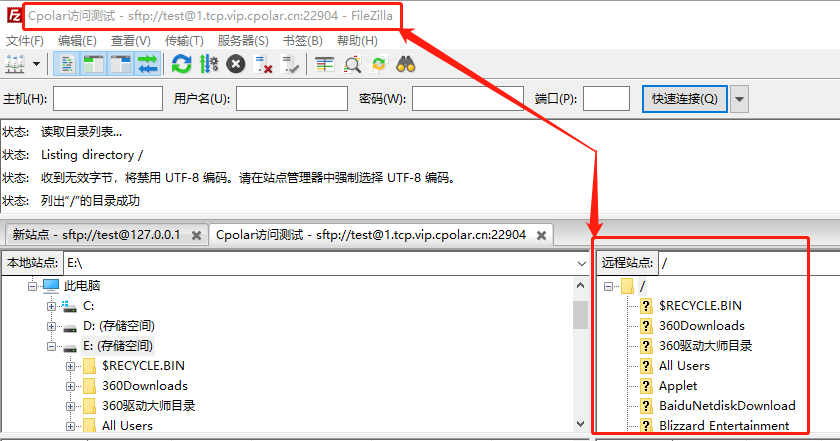Select local folder 360Downloads

tap(145, 386)
